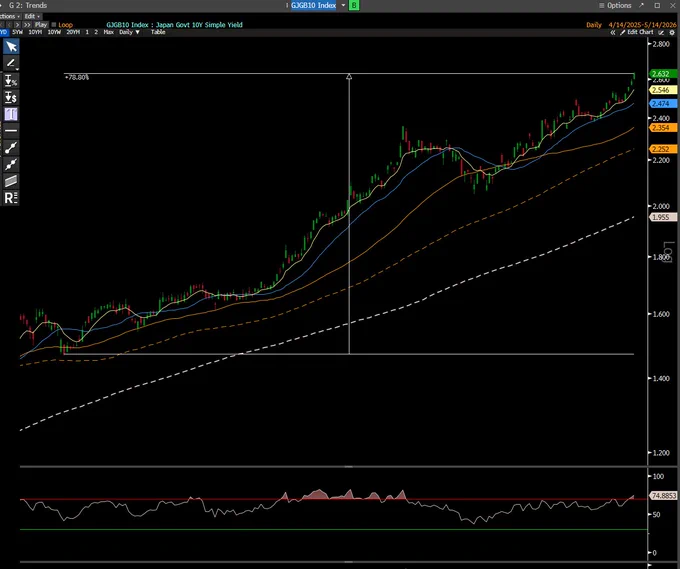This screenshot has width=680, height=569.
Task: Select the Max range tab
Action: [x=108, y=32]
